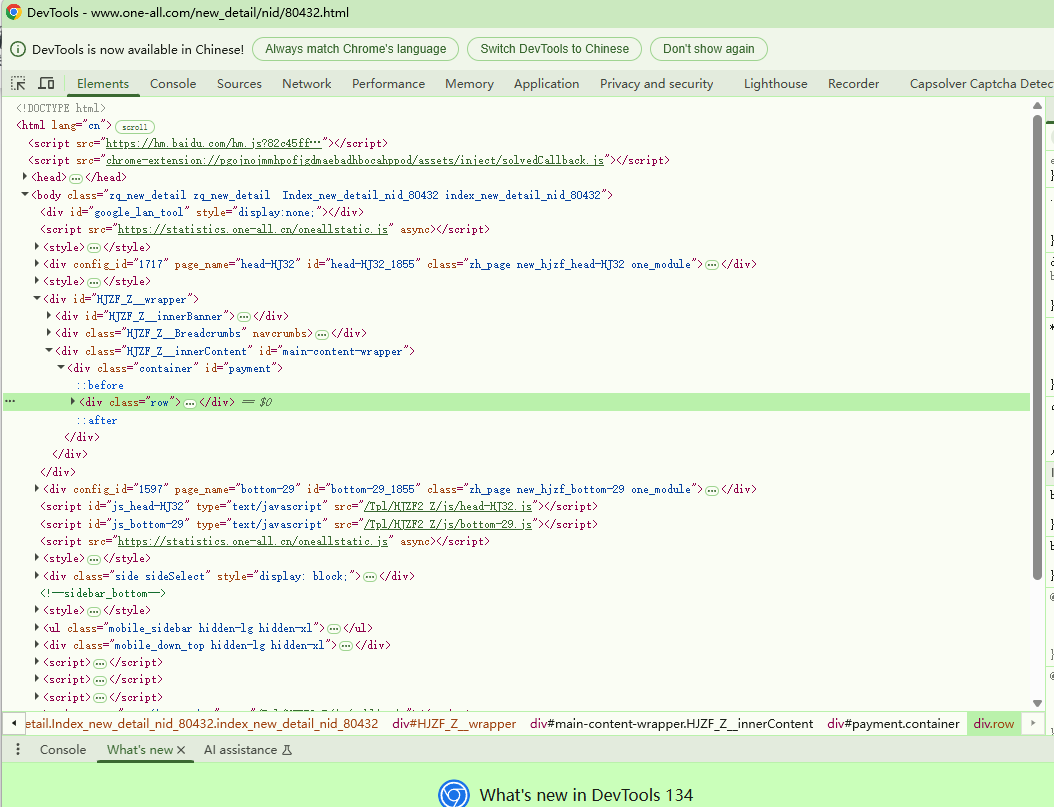The width and height of the screenshot is (1054, 807).
Task: Activate the inspect element picker icon
Action: [x=18, y=84]
